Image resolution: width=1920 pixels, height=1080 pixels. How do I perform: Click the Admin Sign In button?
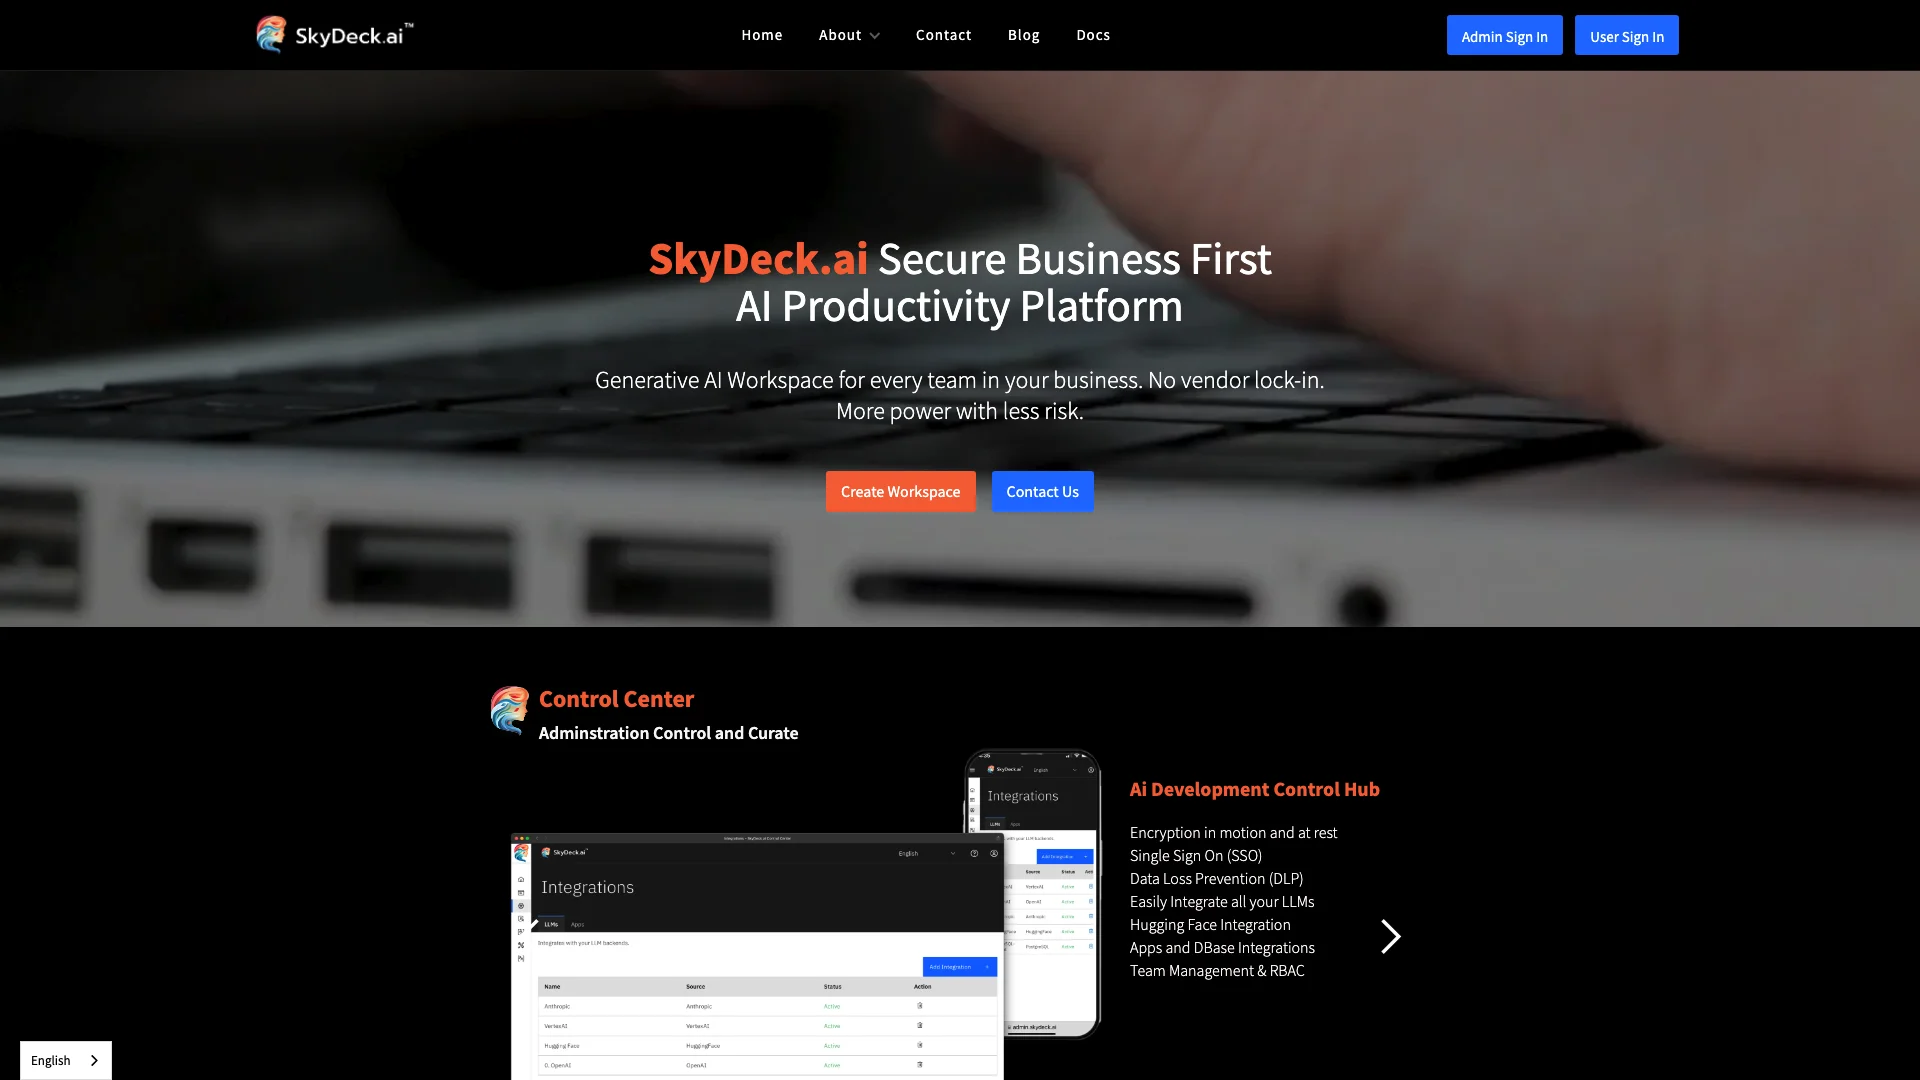pos(1503,36)
